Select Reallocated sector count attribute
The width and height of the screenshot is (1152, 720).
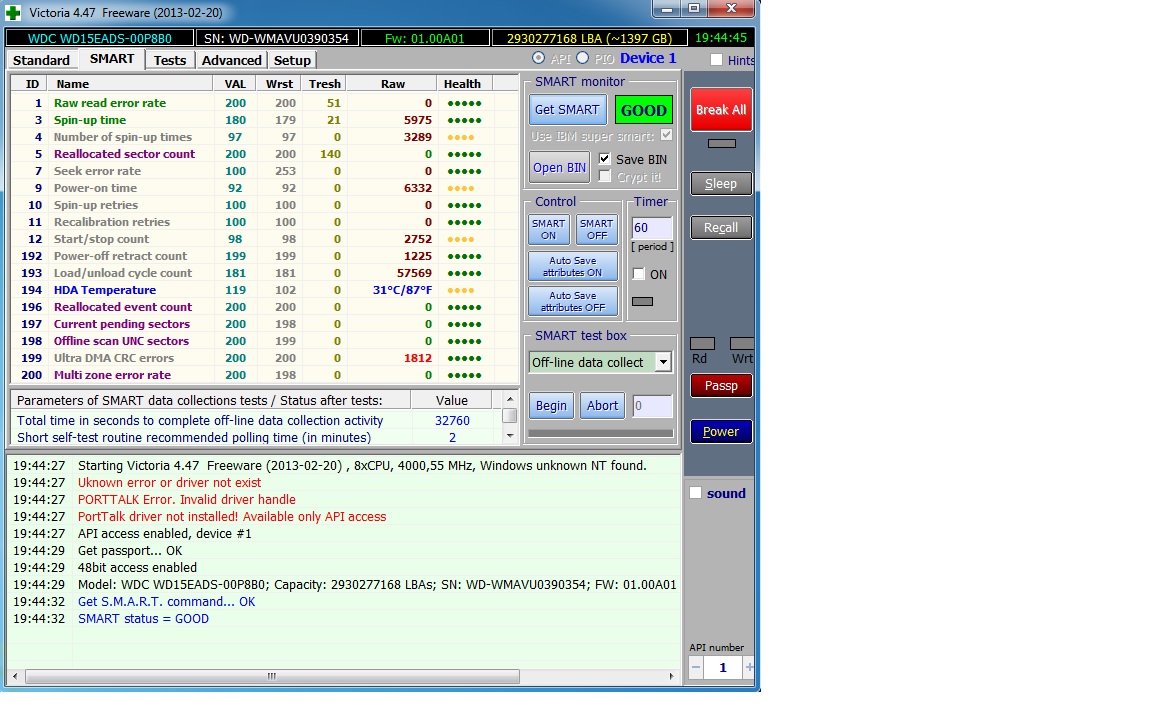(264, 154)
